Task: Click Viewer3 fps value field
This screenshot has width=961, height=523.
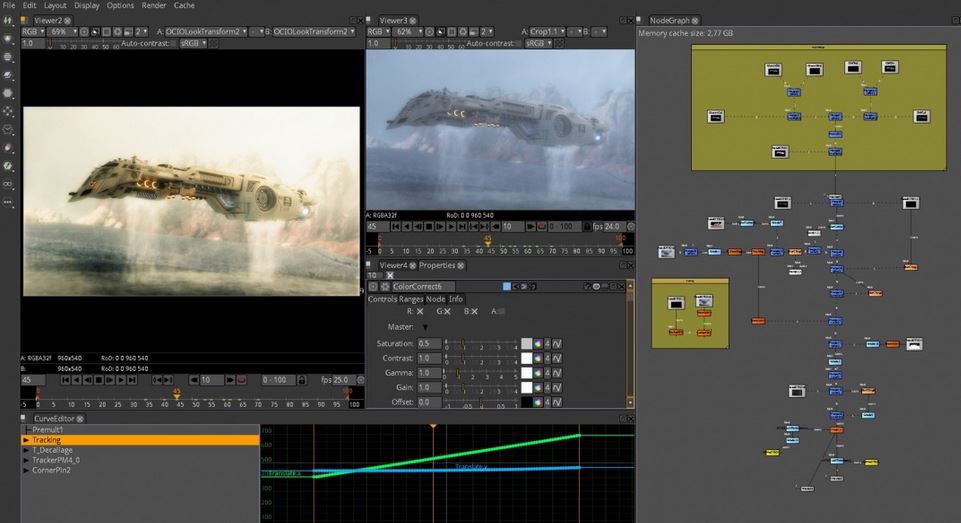Action: click(x=614, y=226)
